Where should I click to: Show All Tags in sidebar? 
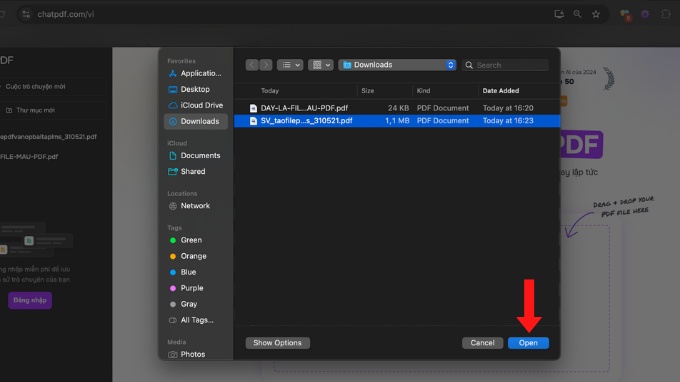click(x=196, y=320)
